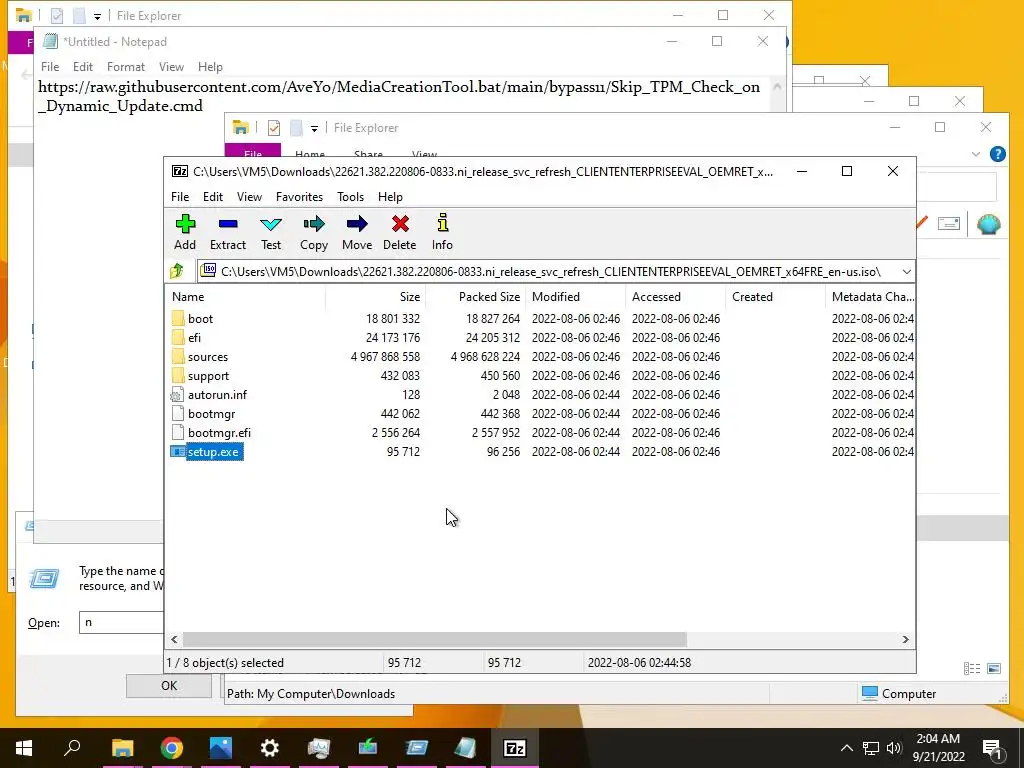Open 7-Zip Tools menu
This screenshot has width=1024, height=768.
(x=350, y=197)
